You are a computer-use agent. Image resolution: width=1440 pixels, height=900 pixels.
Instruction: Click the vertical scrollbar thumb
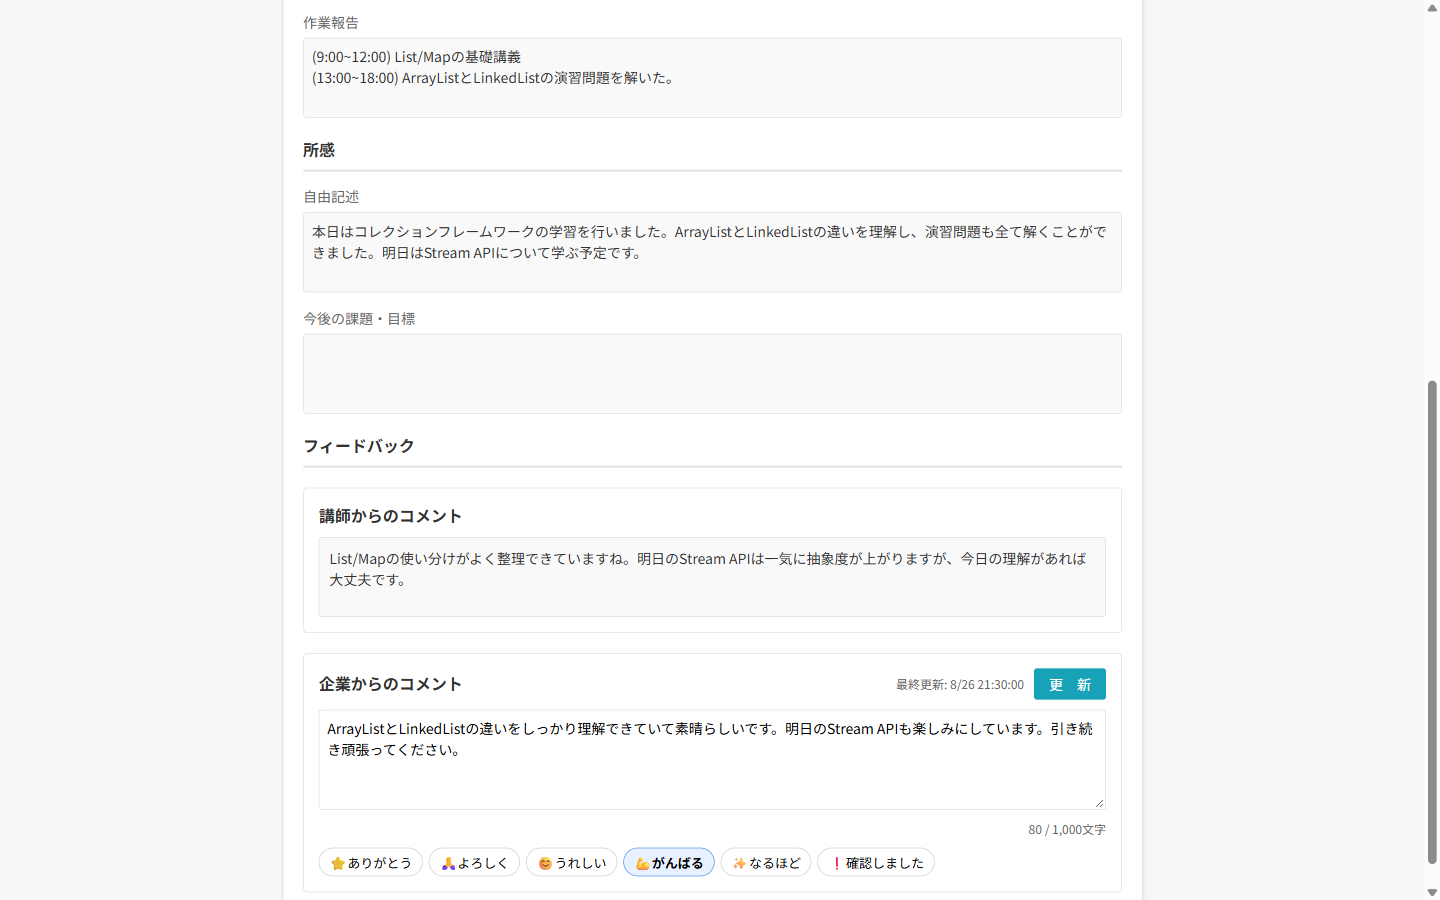click(1432, 622)
